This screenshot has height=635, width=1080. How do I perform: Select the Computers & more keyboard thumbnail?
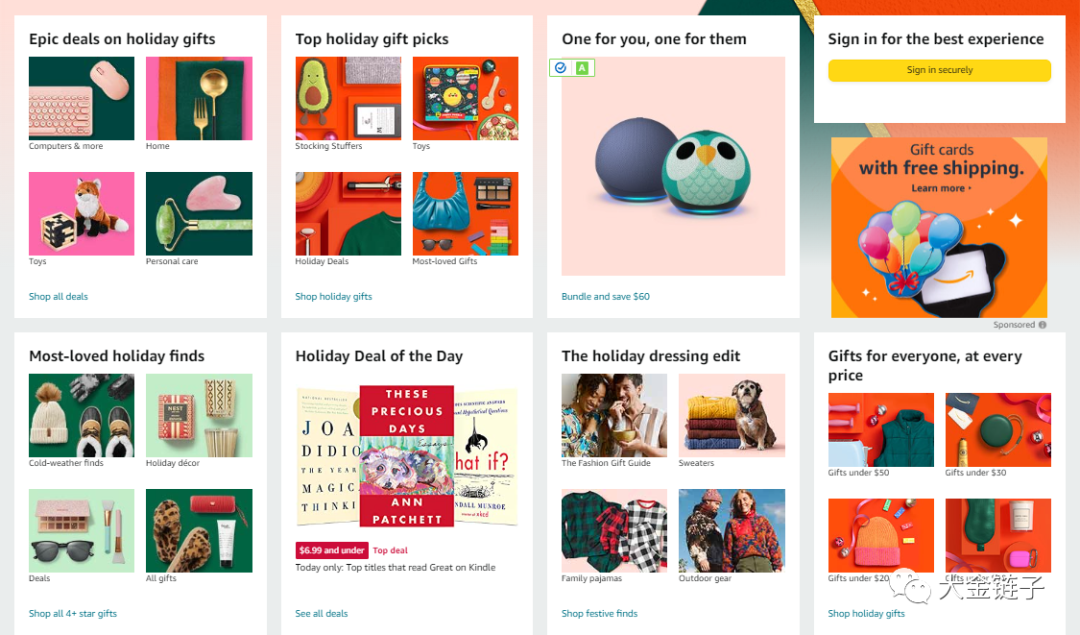[81, 98]
